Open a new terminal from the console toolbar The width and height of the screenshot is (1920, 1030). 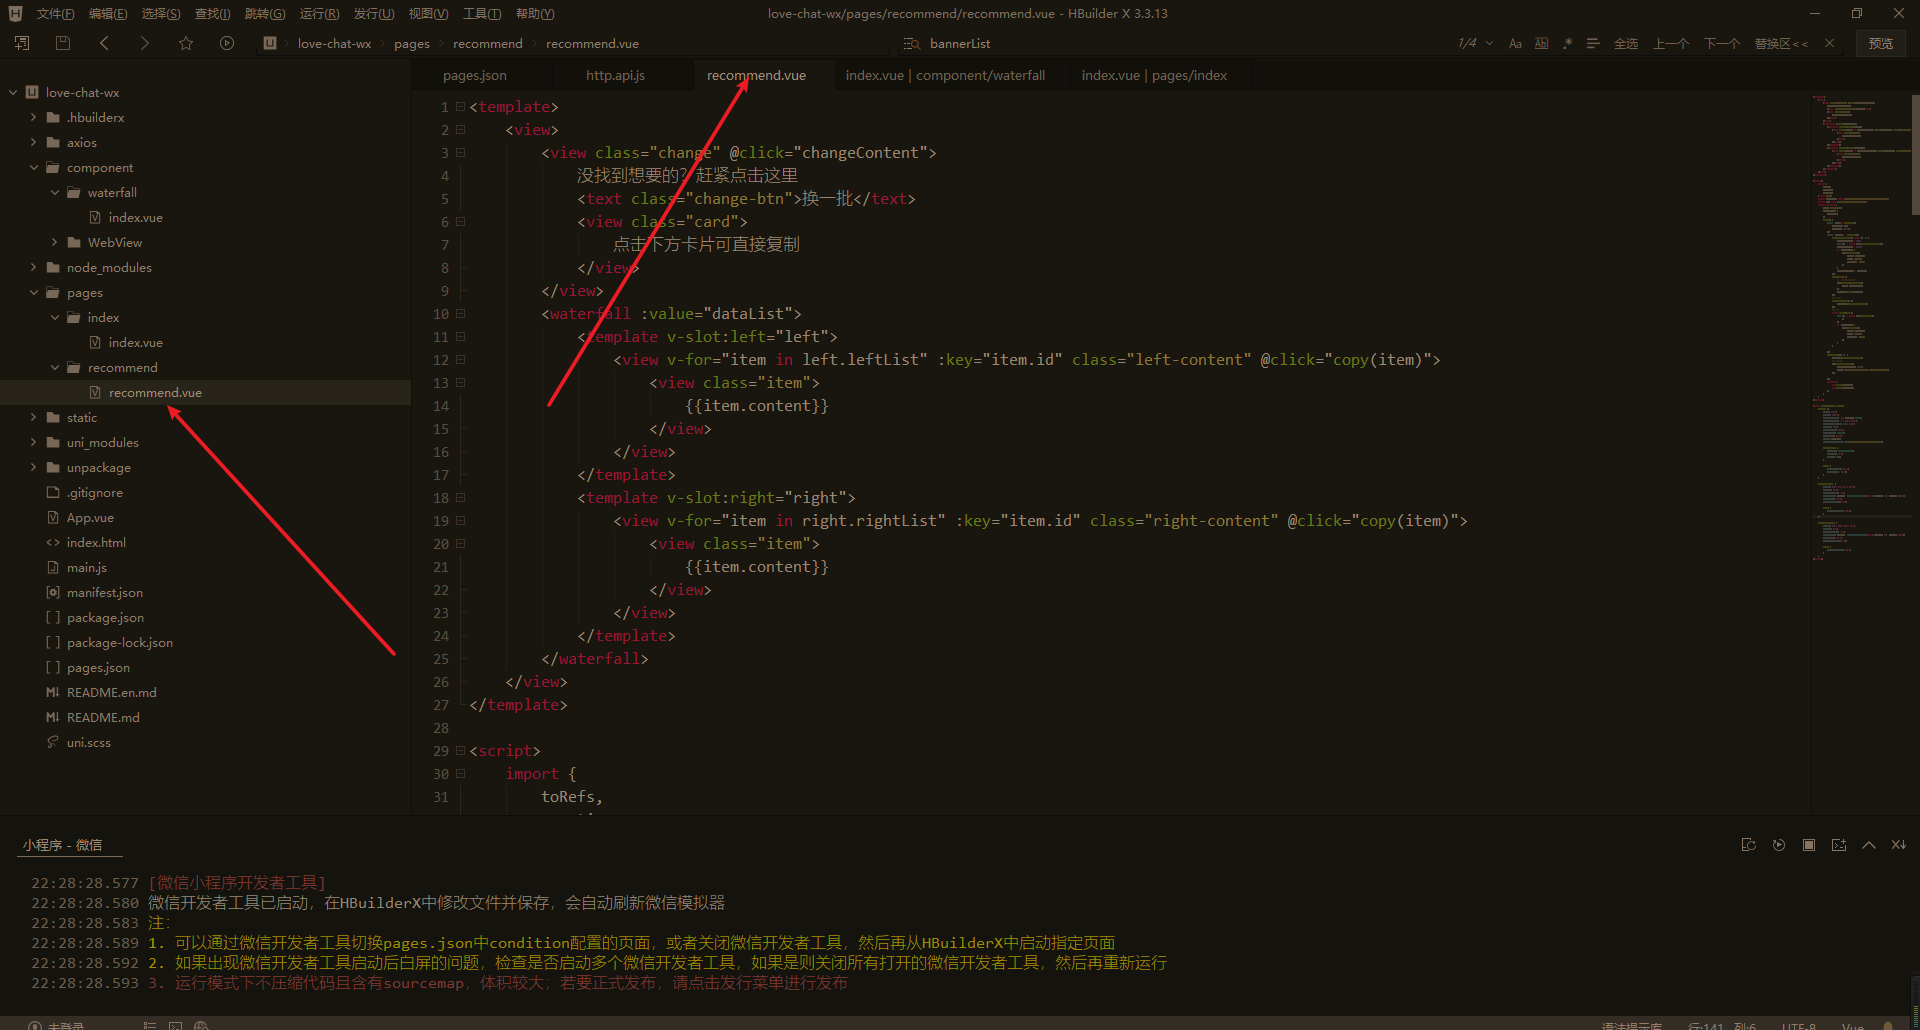click(x=1839, y=845)
